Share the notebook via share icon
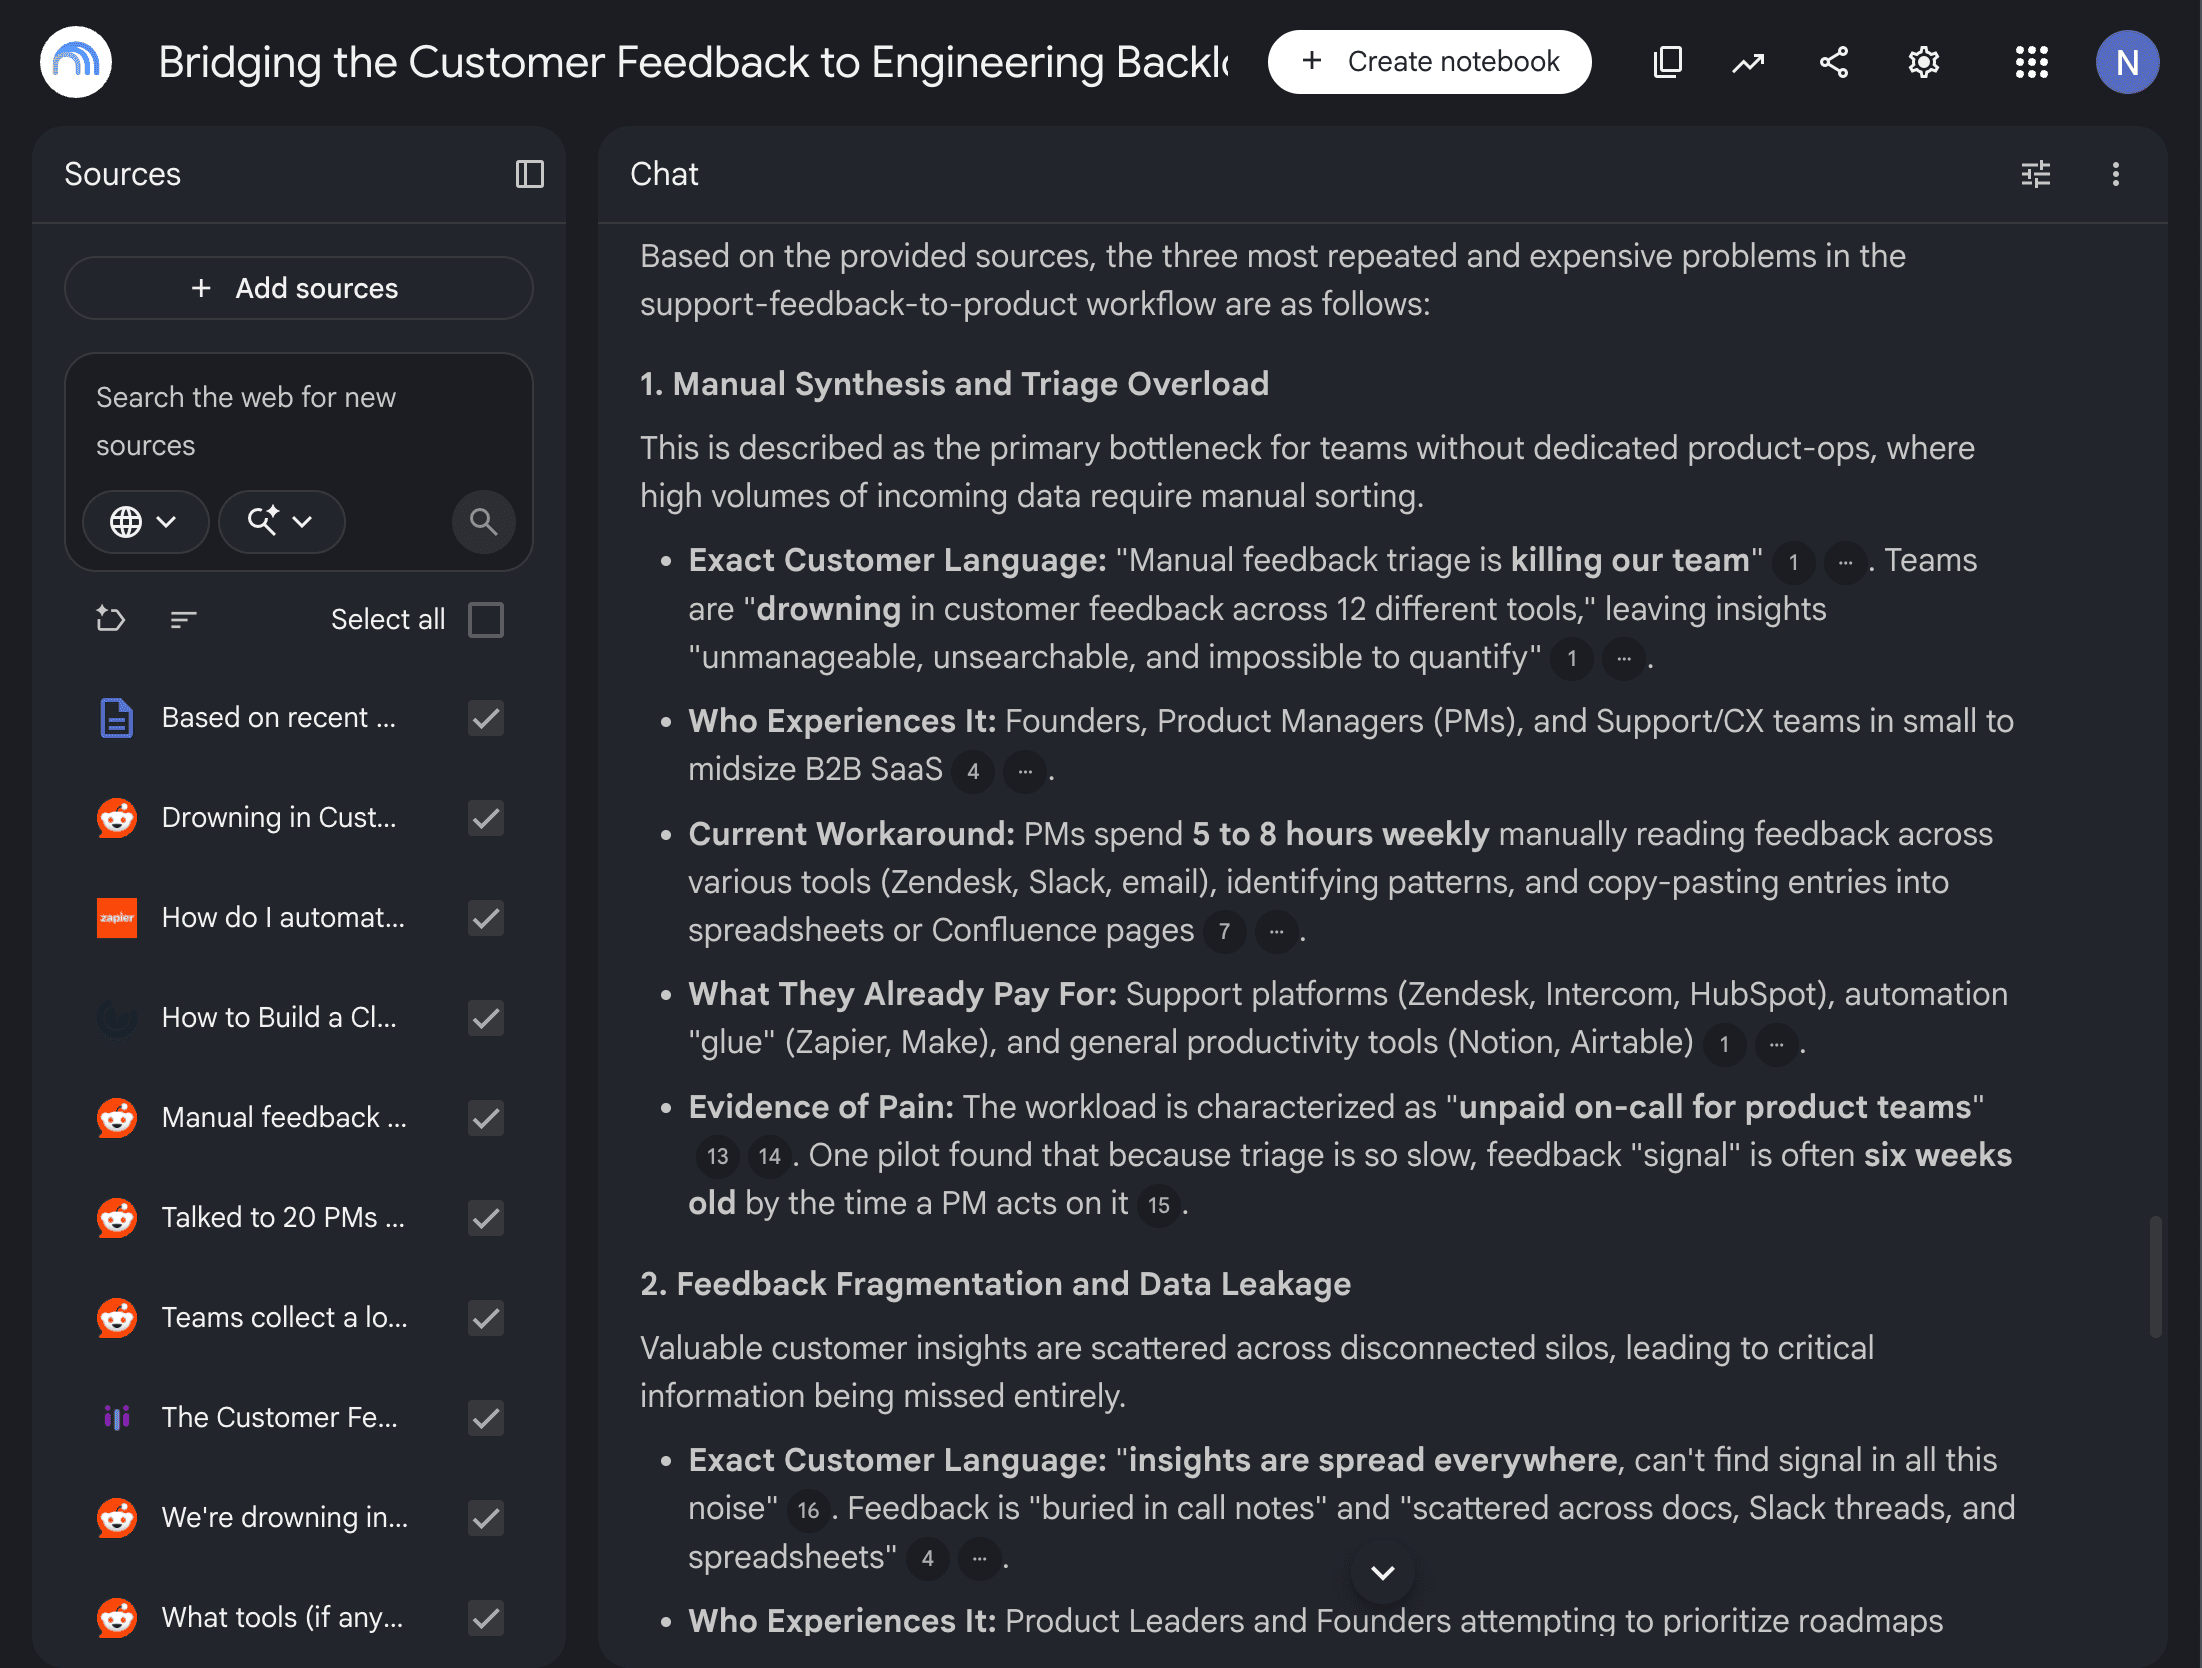 [x=1834, y=62]
